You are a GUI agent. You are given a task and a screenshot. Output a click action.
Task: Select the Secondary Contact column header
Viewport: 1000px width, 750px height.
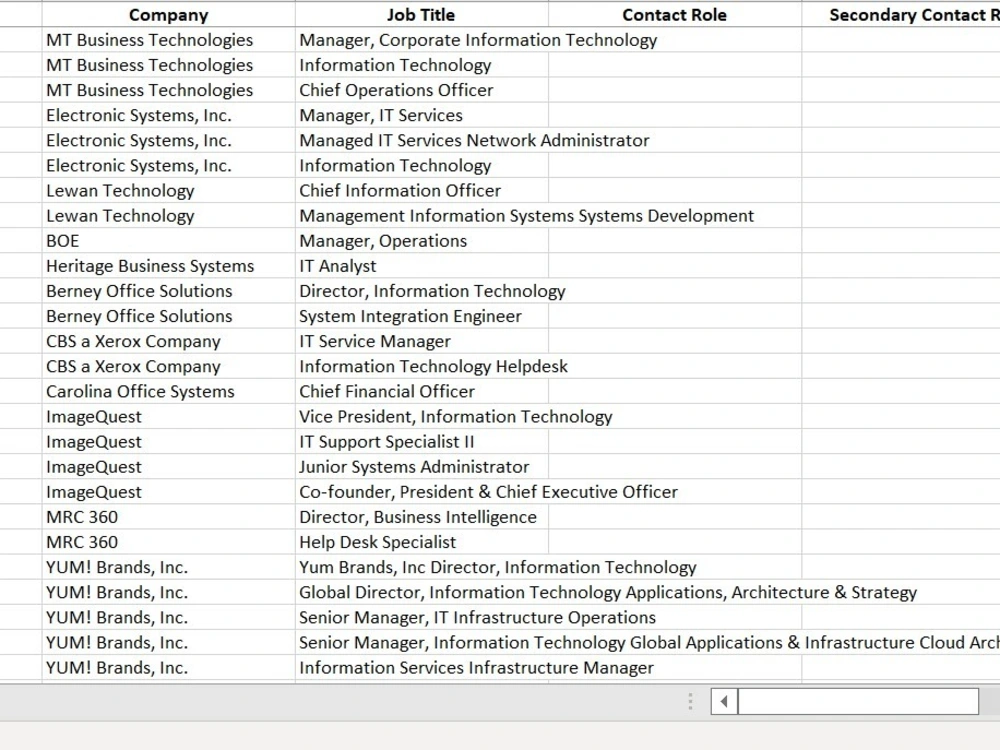pyautogui.click(x=901, y=15)
